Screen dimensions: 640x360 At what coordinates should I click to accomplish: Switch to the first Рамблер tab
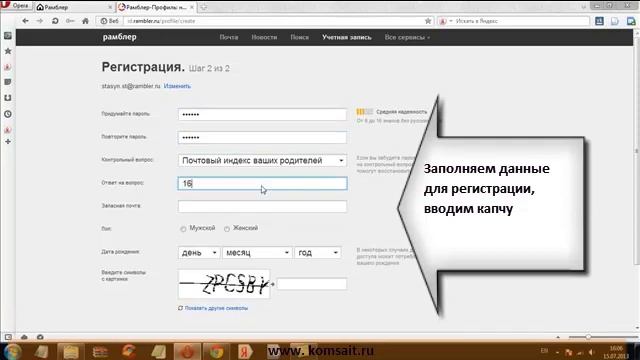73,7
